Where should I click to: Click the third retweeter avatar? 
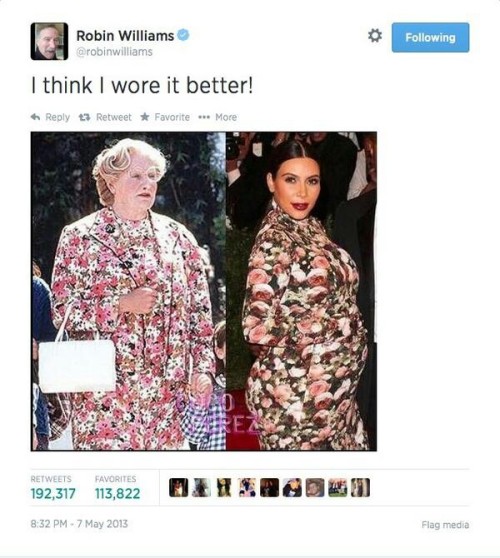[224, 488]
